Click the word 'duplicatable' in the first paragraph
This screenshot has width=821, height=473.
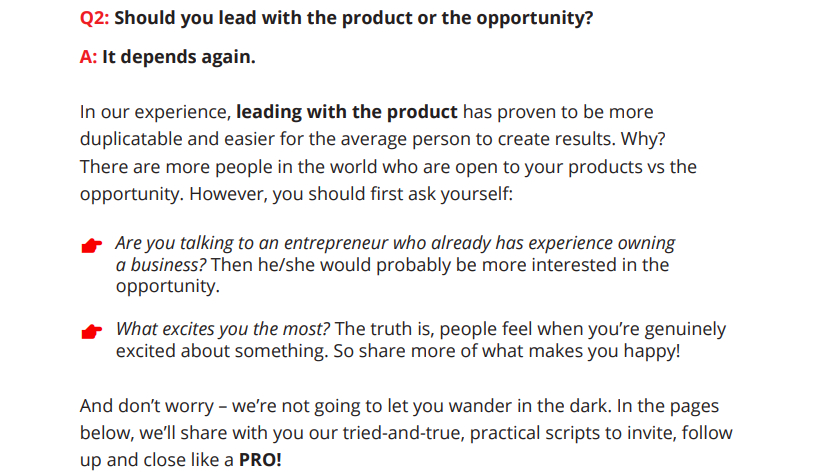pos(129,139)
